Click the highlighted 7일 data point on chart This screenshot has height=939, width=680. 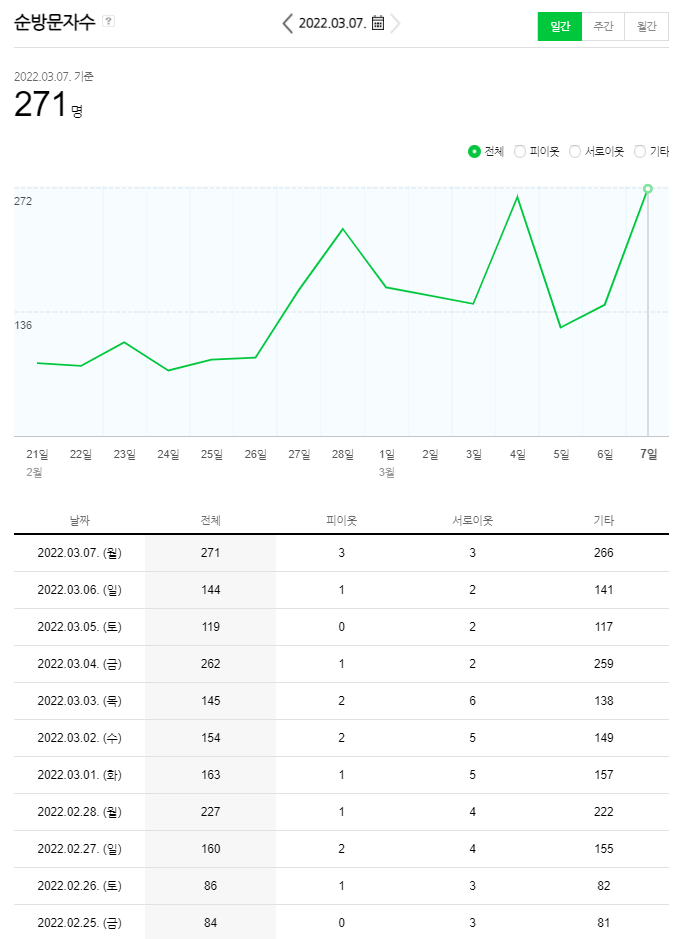(x=648, y=189)
